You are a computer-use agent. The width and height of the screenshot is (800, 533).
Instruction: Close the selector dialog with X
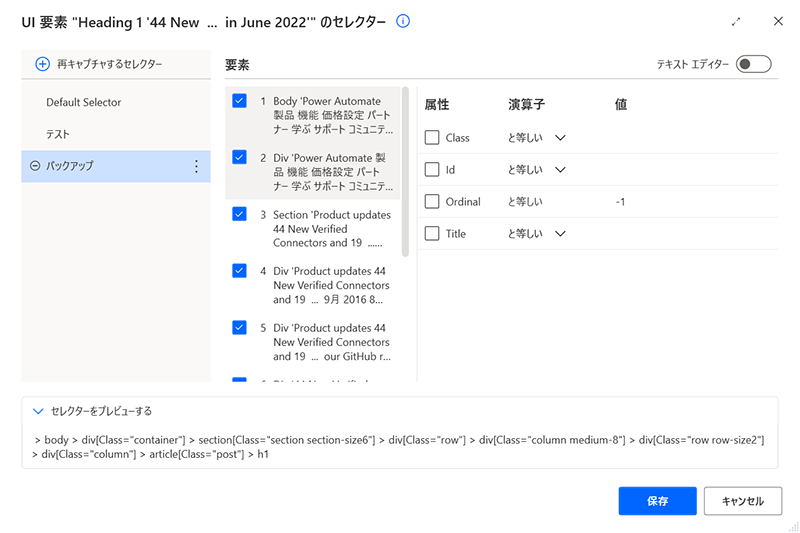[x=778, y=21]
